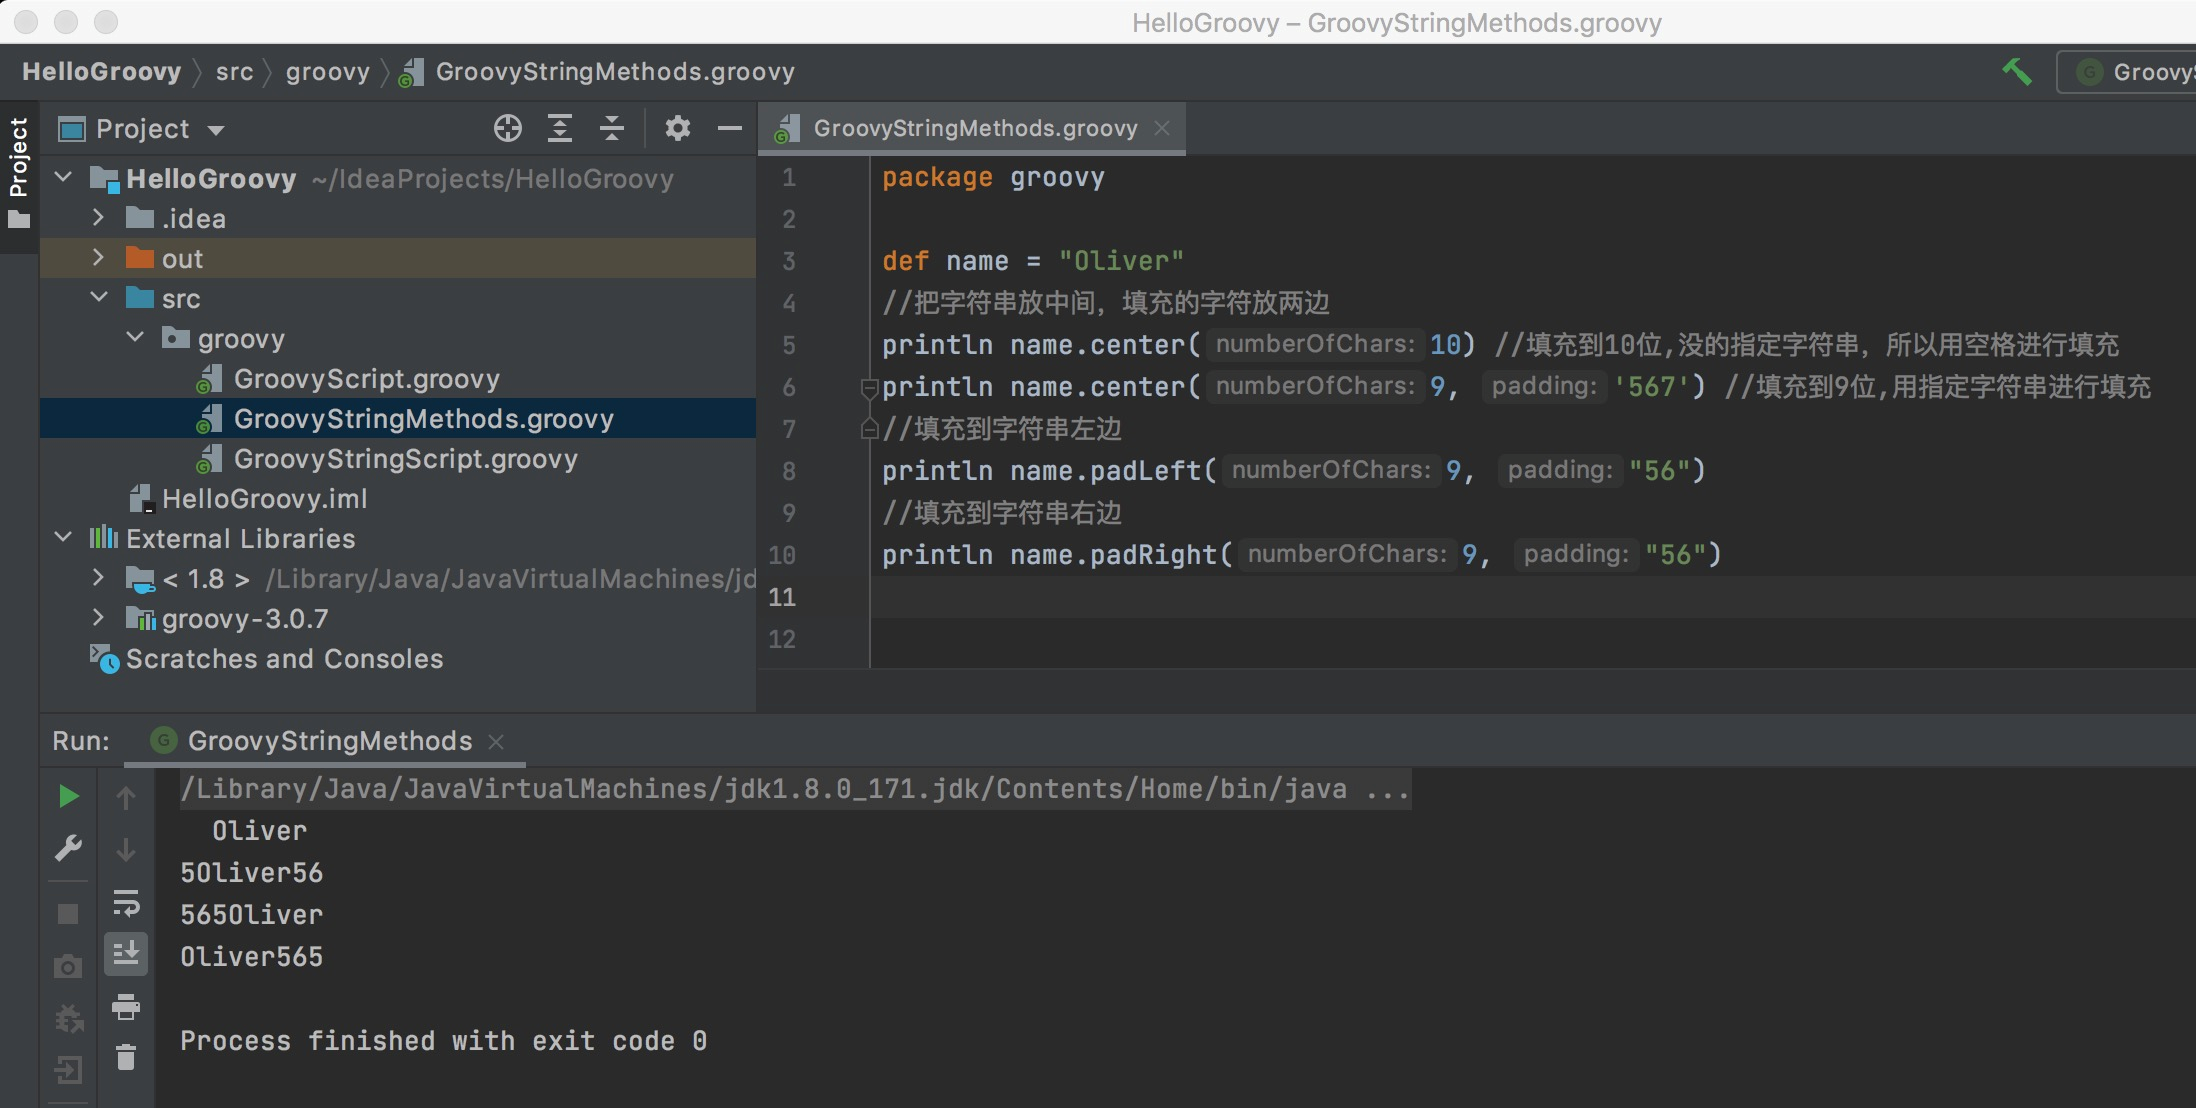
Task: Expand the out folder
Action: pyautogui.click(x=98, y=258)
